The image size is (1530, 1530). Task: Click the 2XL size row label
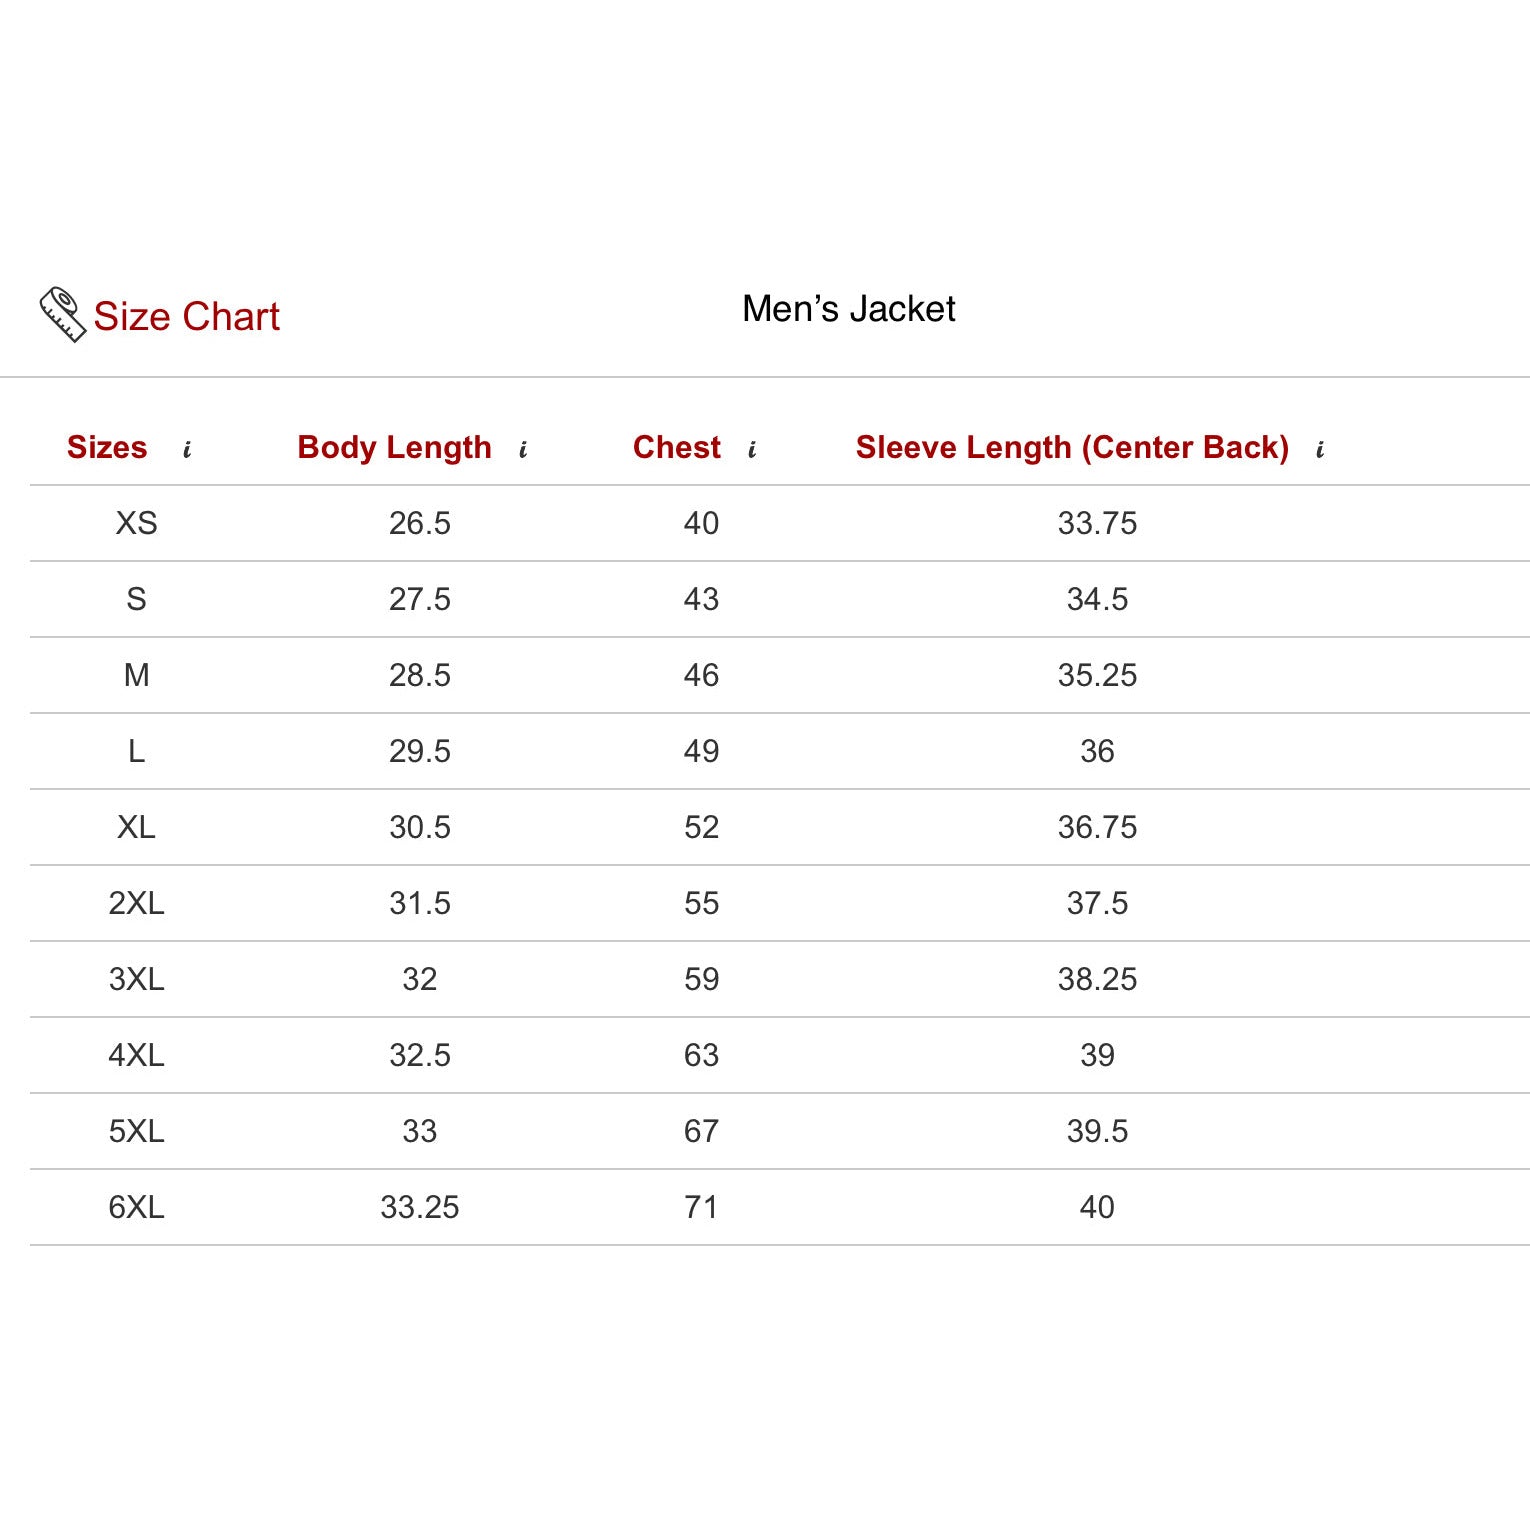click(136, 903)
